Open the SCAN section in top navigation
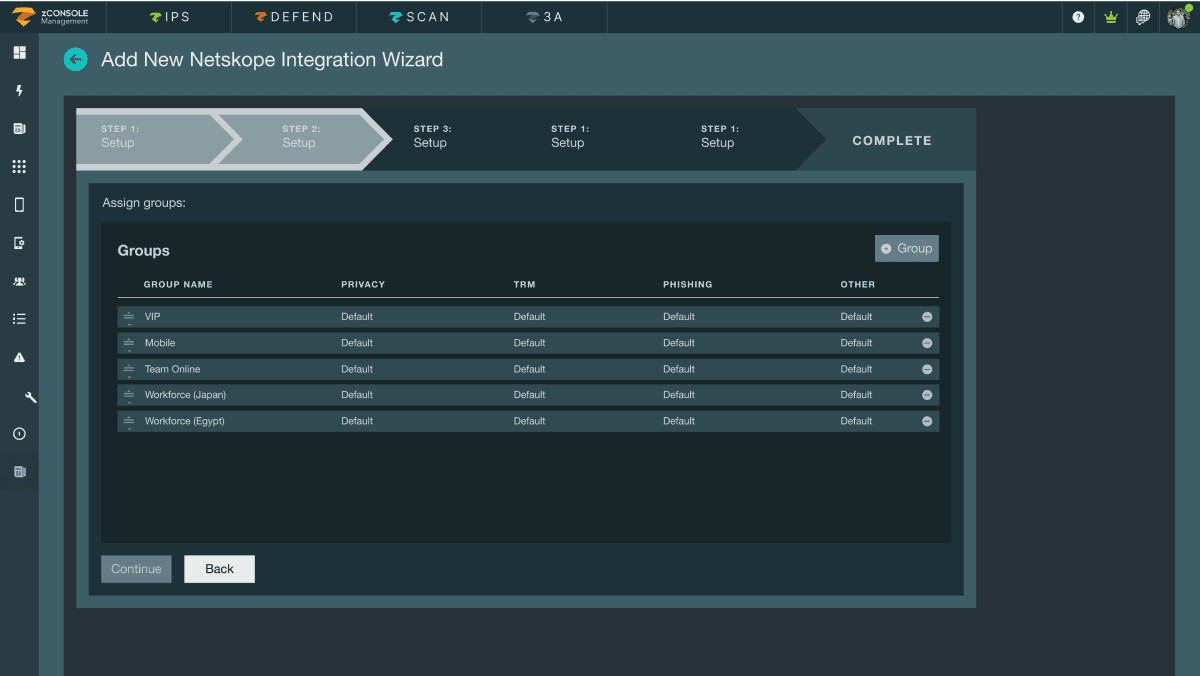 pos(418,17)
